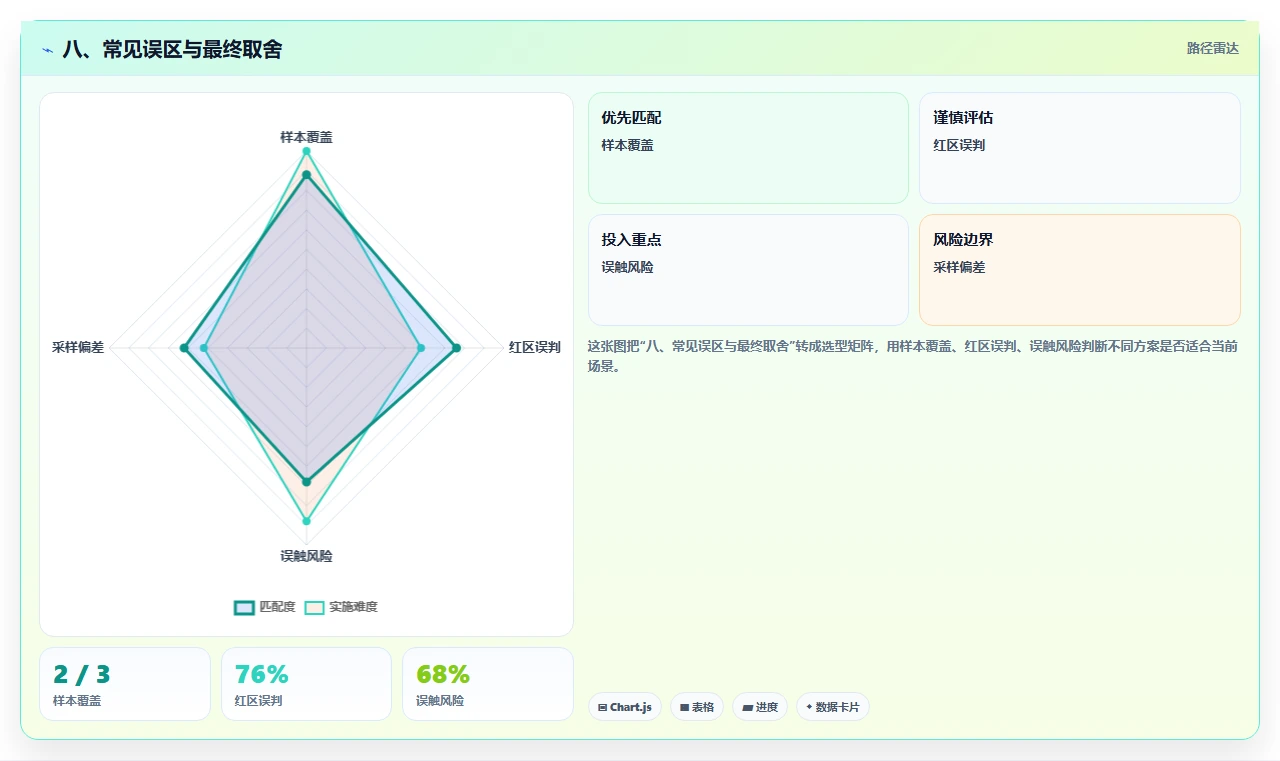
Task: Click the 采样偏差 text in 风险边界 card
Action: 959,267
